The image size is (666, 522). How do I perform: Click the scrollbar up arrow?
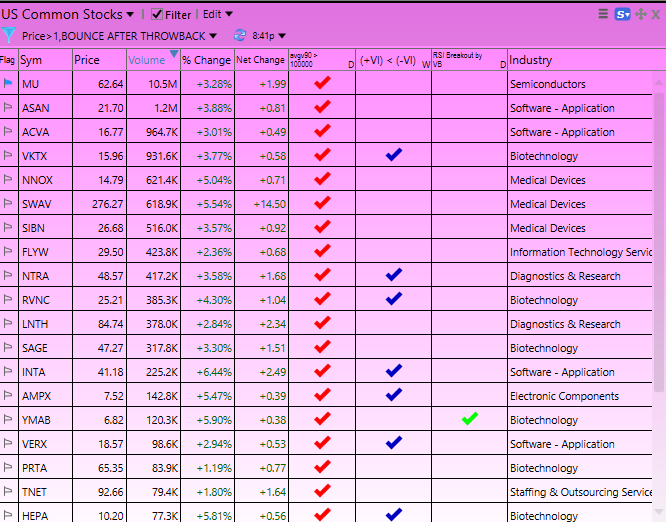(659, 82)
